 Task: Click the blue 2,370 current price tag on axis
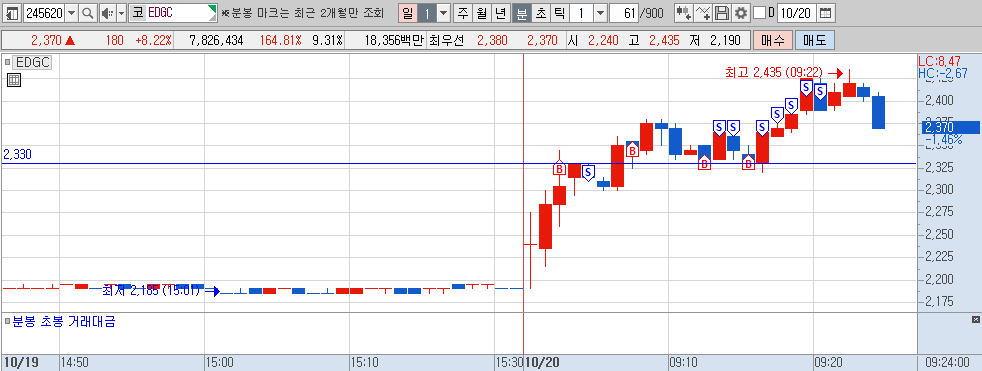[950, 127]
